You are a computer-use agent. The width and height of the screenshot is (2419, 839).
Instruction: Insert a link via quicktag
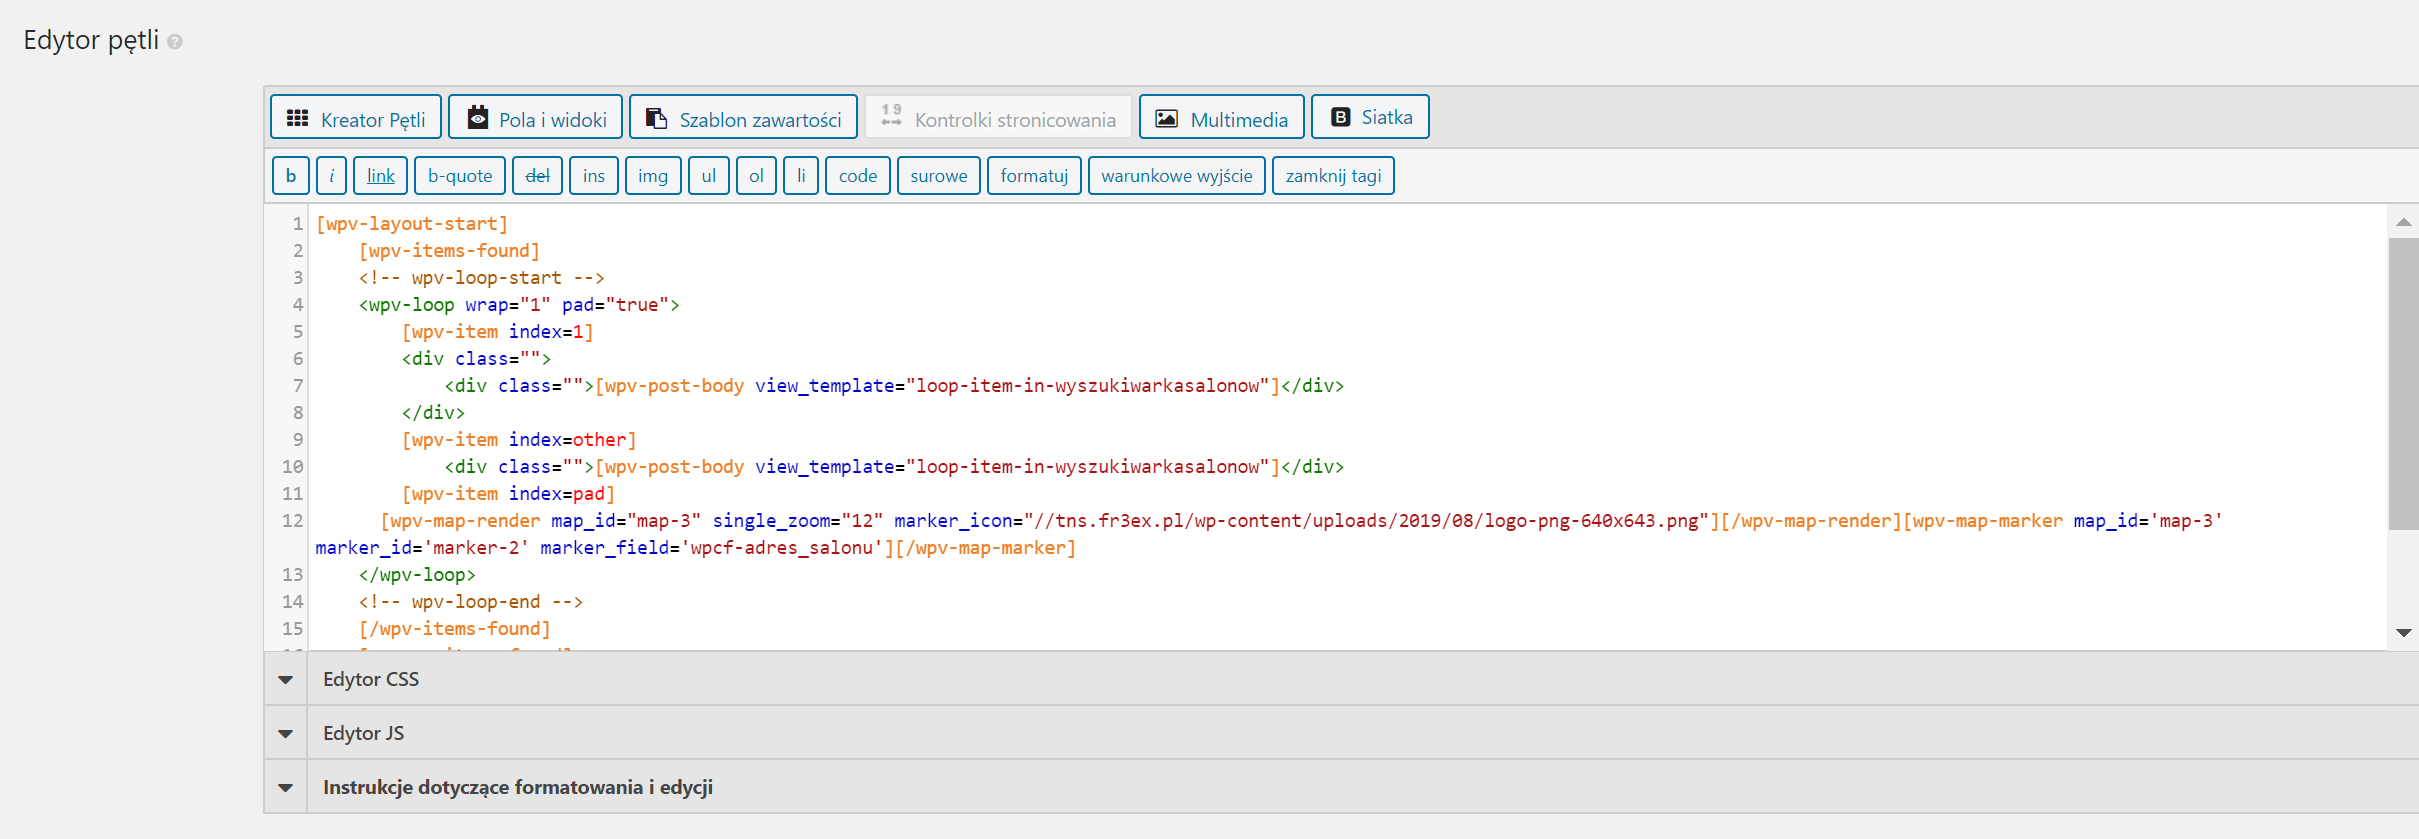click(x=380, y=176)
